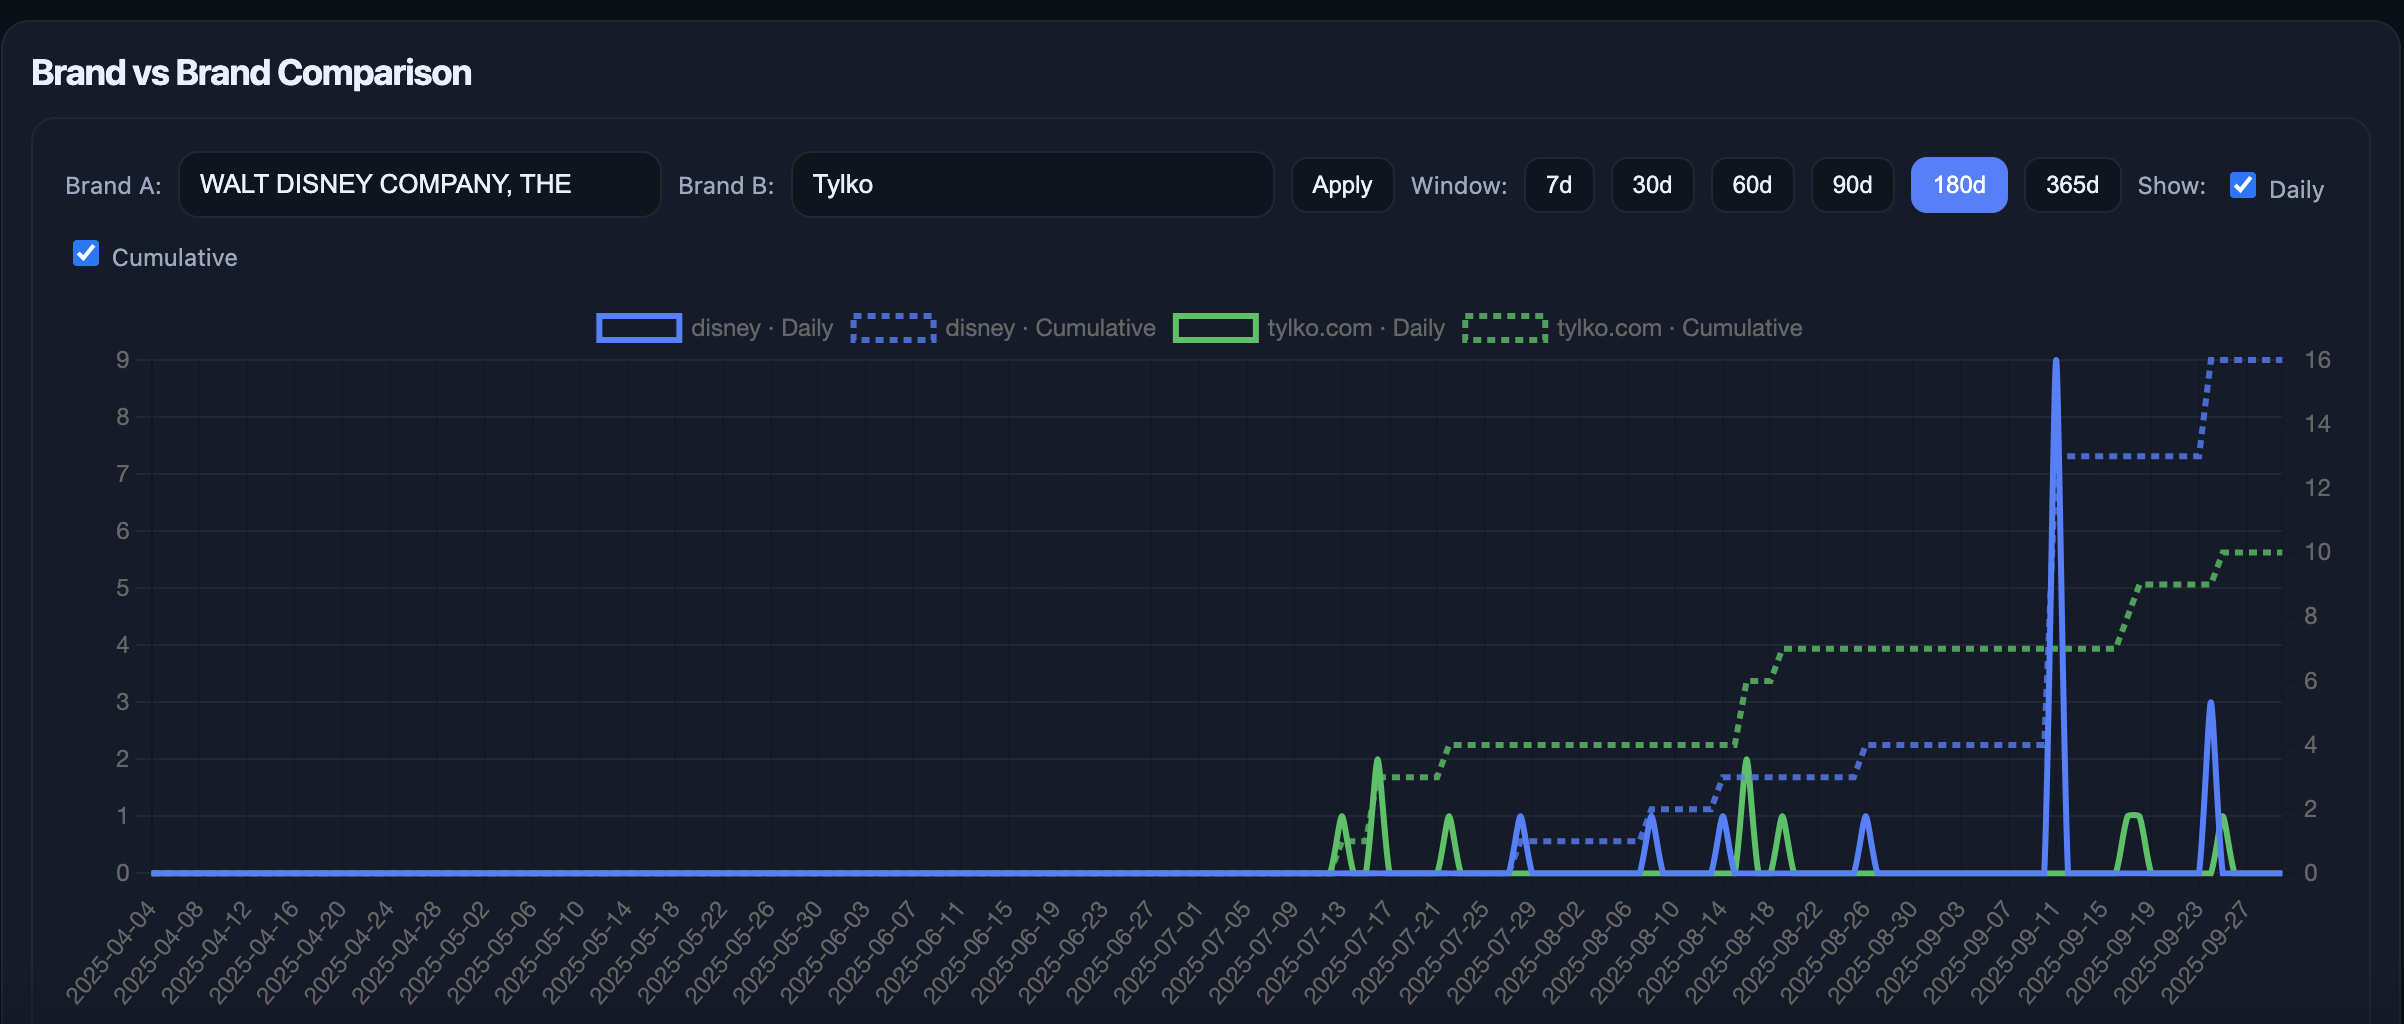Switch window to 60d

(1751, 185)
